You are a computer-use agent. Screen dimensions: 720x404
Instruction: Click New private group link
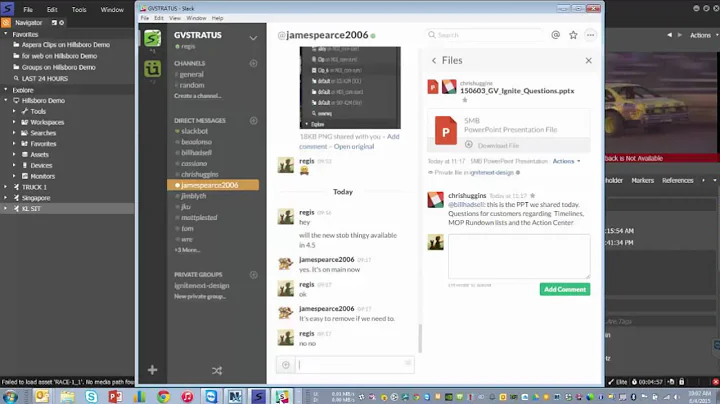tap(200, 297)
